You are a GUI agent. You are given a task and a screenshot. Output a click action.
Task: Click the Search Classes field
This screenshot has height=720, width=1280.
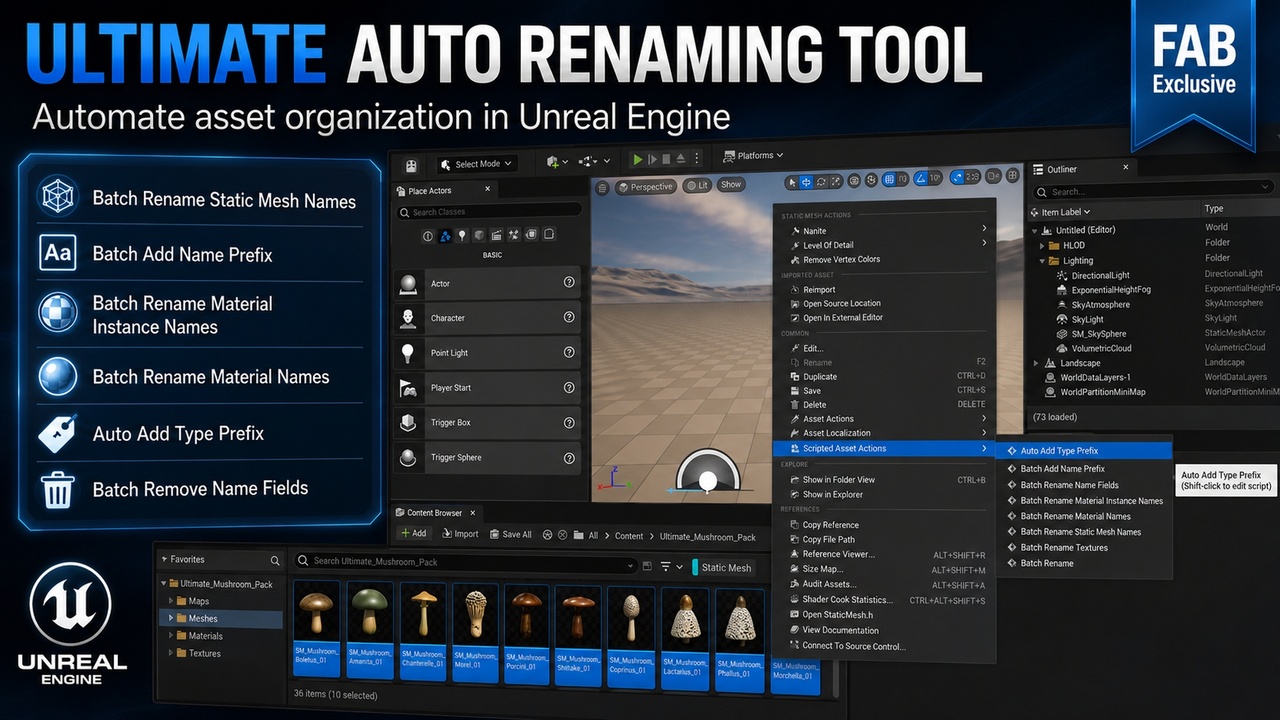tap(488, 212)
